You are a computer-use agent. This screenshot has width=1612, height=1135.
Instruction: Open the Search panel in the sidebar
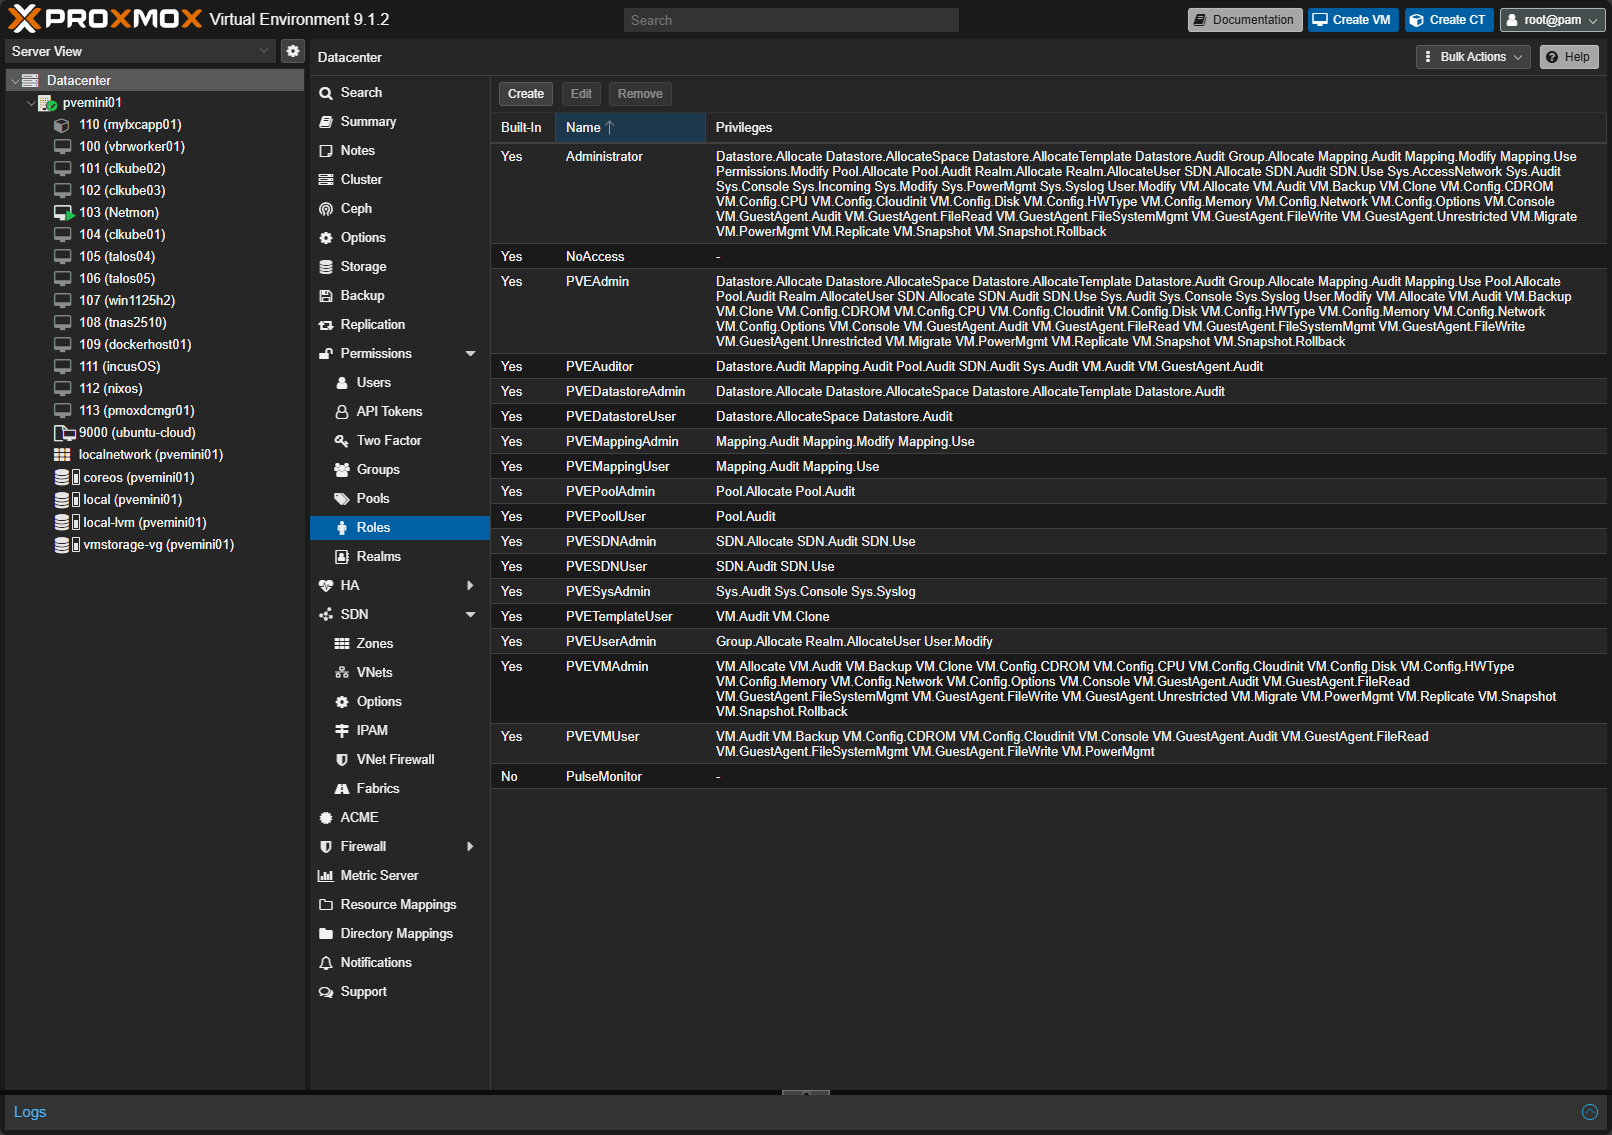coord(361,92)
